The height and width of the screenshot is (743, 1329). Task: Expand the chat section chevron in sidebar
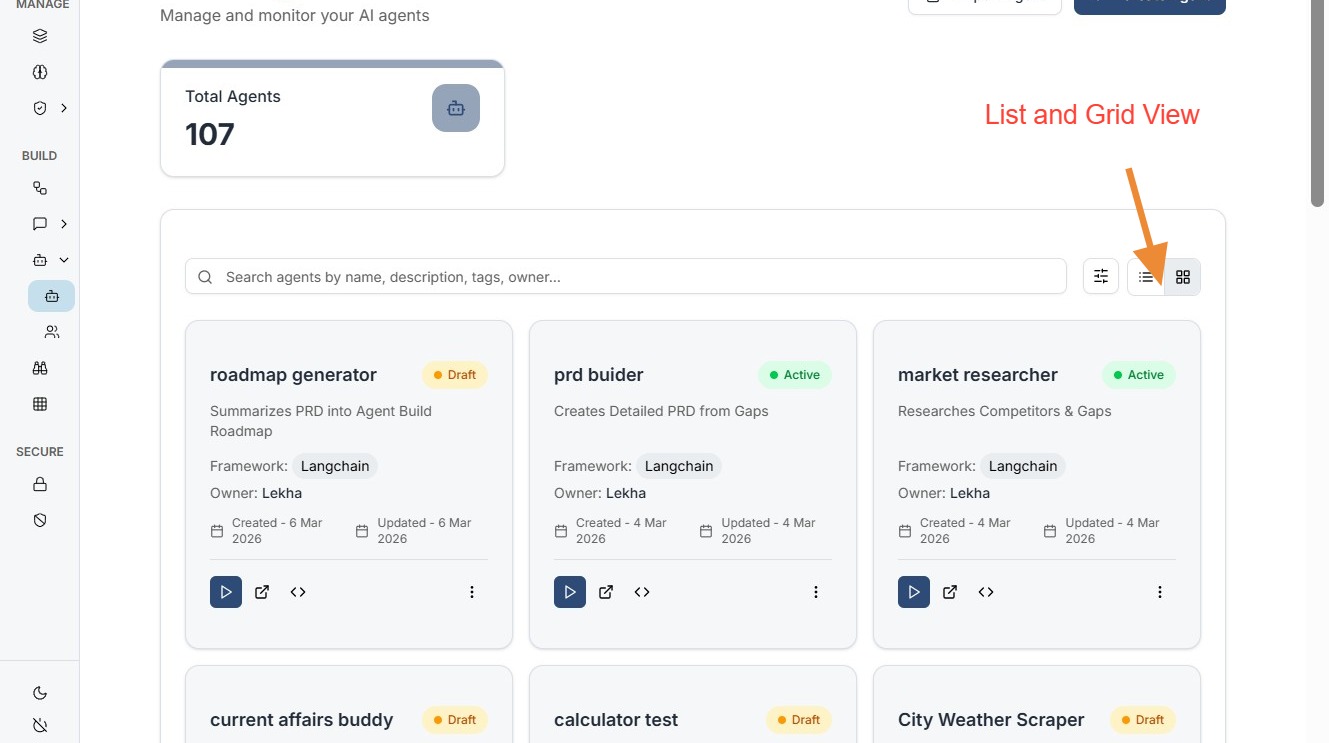tap(64, 224)
